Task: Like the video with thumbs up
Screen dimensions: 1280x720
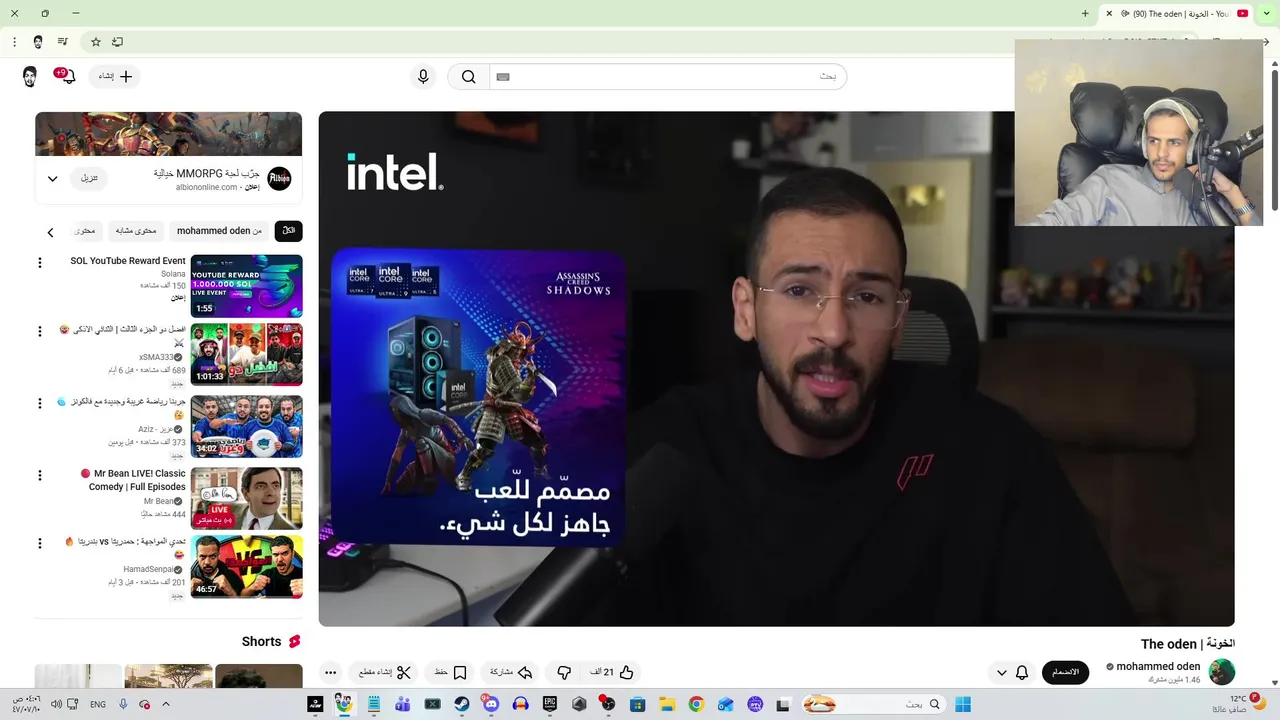Action: pos(612,672)
